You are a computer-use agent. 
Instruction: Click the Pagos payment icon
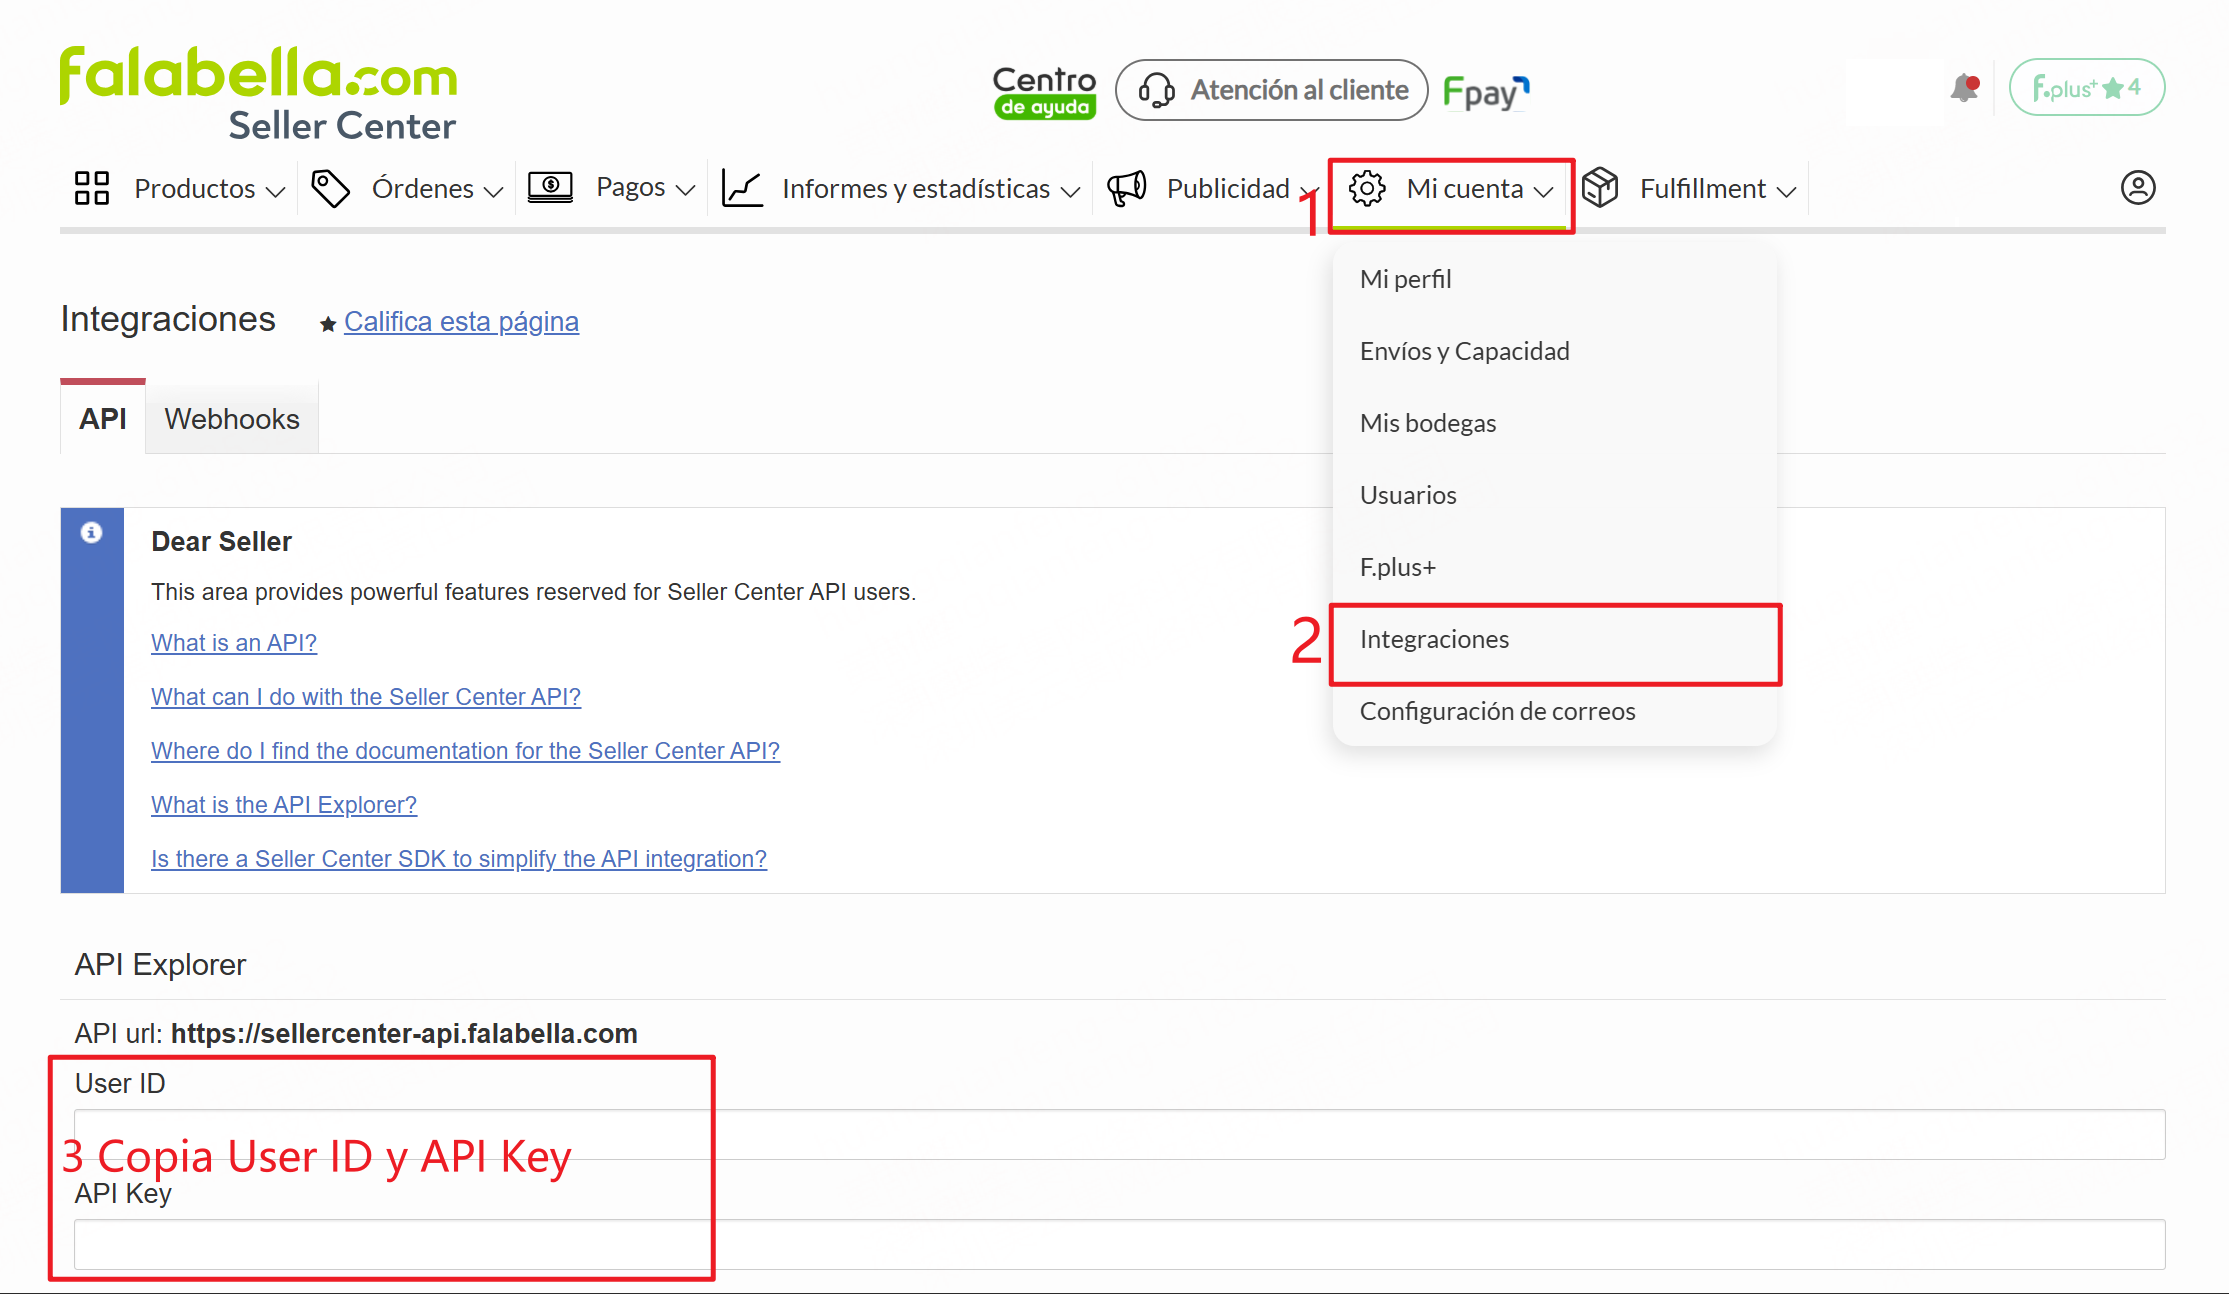tap(549, 186)
